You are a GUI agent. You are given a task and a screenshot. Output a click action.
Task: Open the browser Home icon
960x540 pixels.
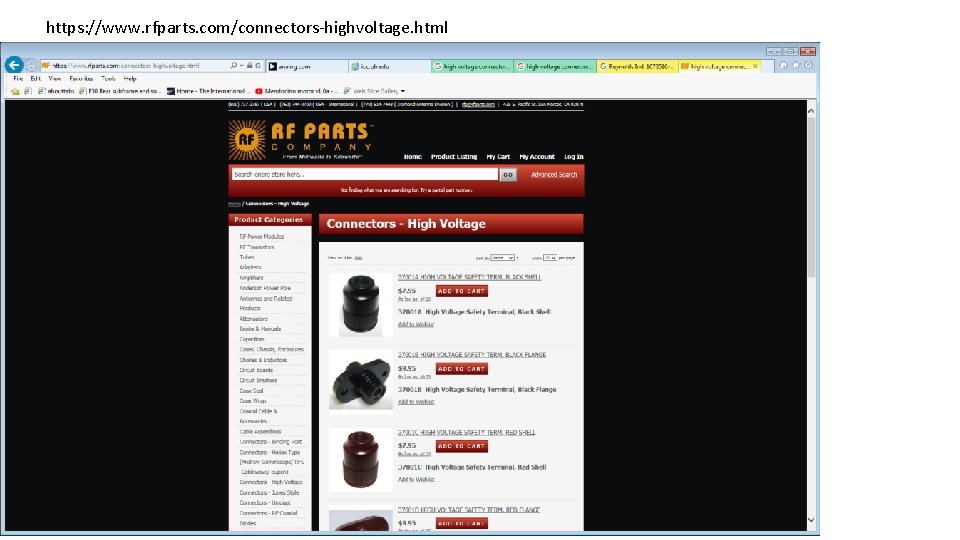783,65
